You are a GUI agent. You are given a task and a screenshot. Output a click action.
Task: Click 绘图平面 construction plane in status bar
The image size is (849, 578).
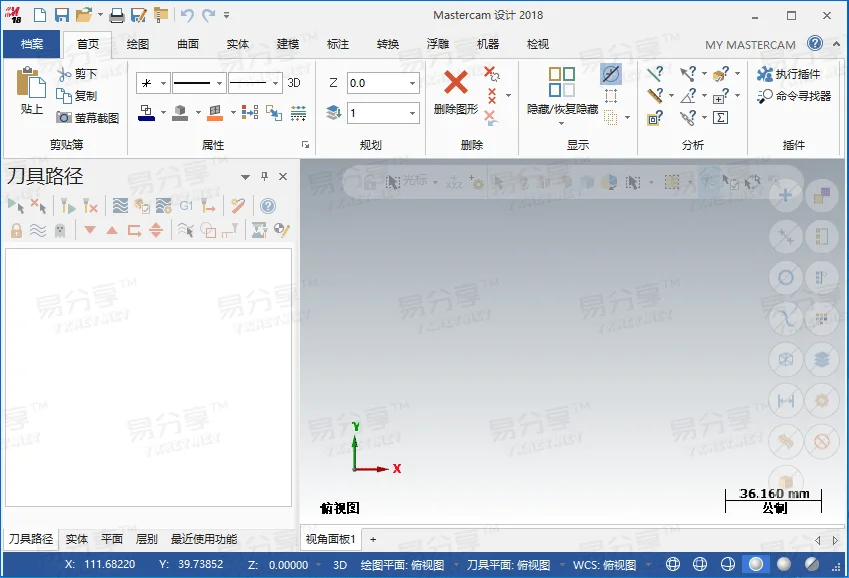click(x=402, y=565)
